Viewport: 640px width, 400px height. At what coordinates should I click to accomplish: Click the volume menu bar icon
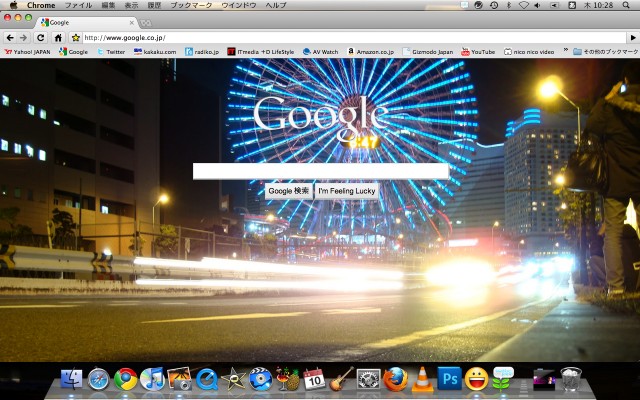538,5
